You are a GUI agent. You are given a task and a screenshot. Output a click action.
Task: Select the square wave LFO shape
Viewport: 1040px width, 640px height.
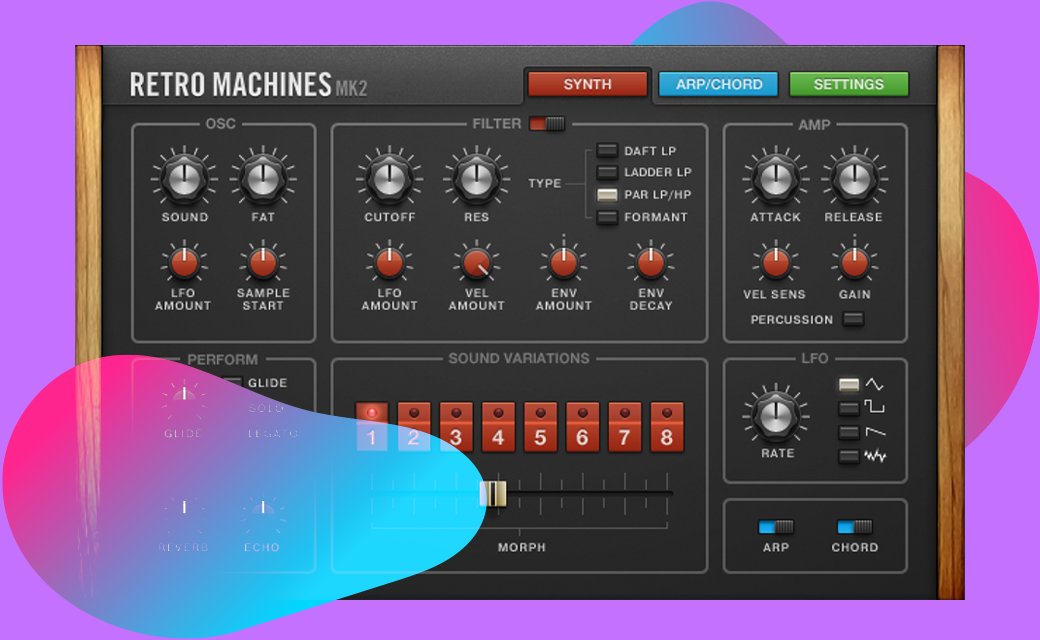point(849,408)
